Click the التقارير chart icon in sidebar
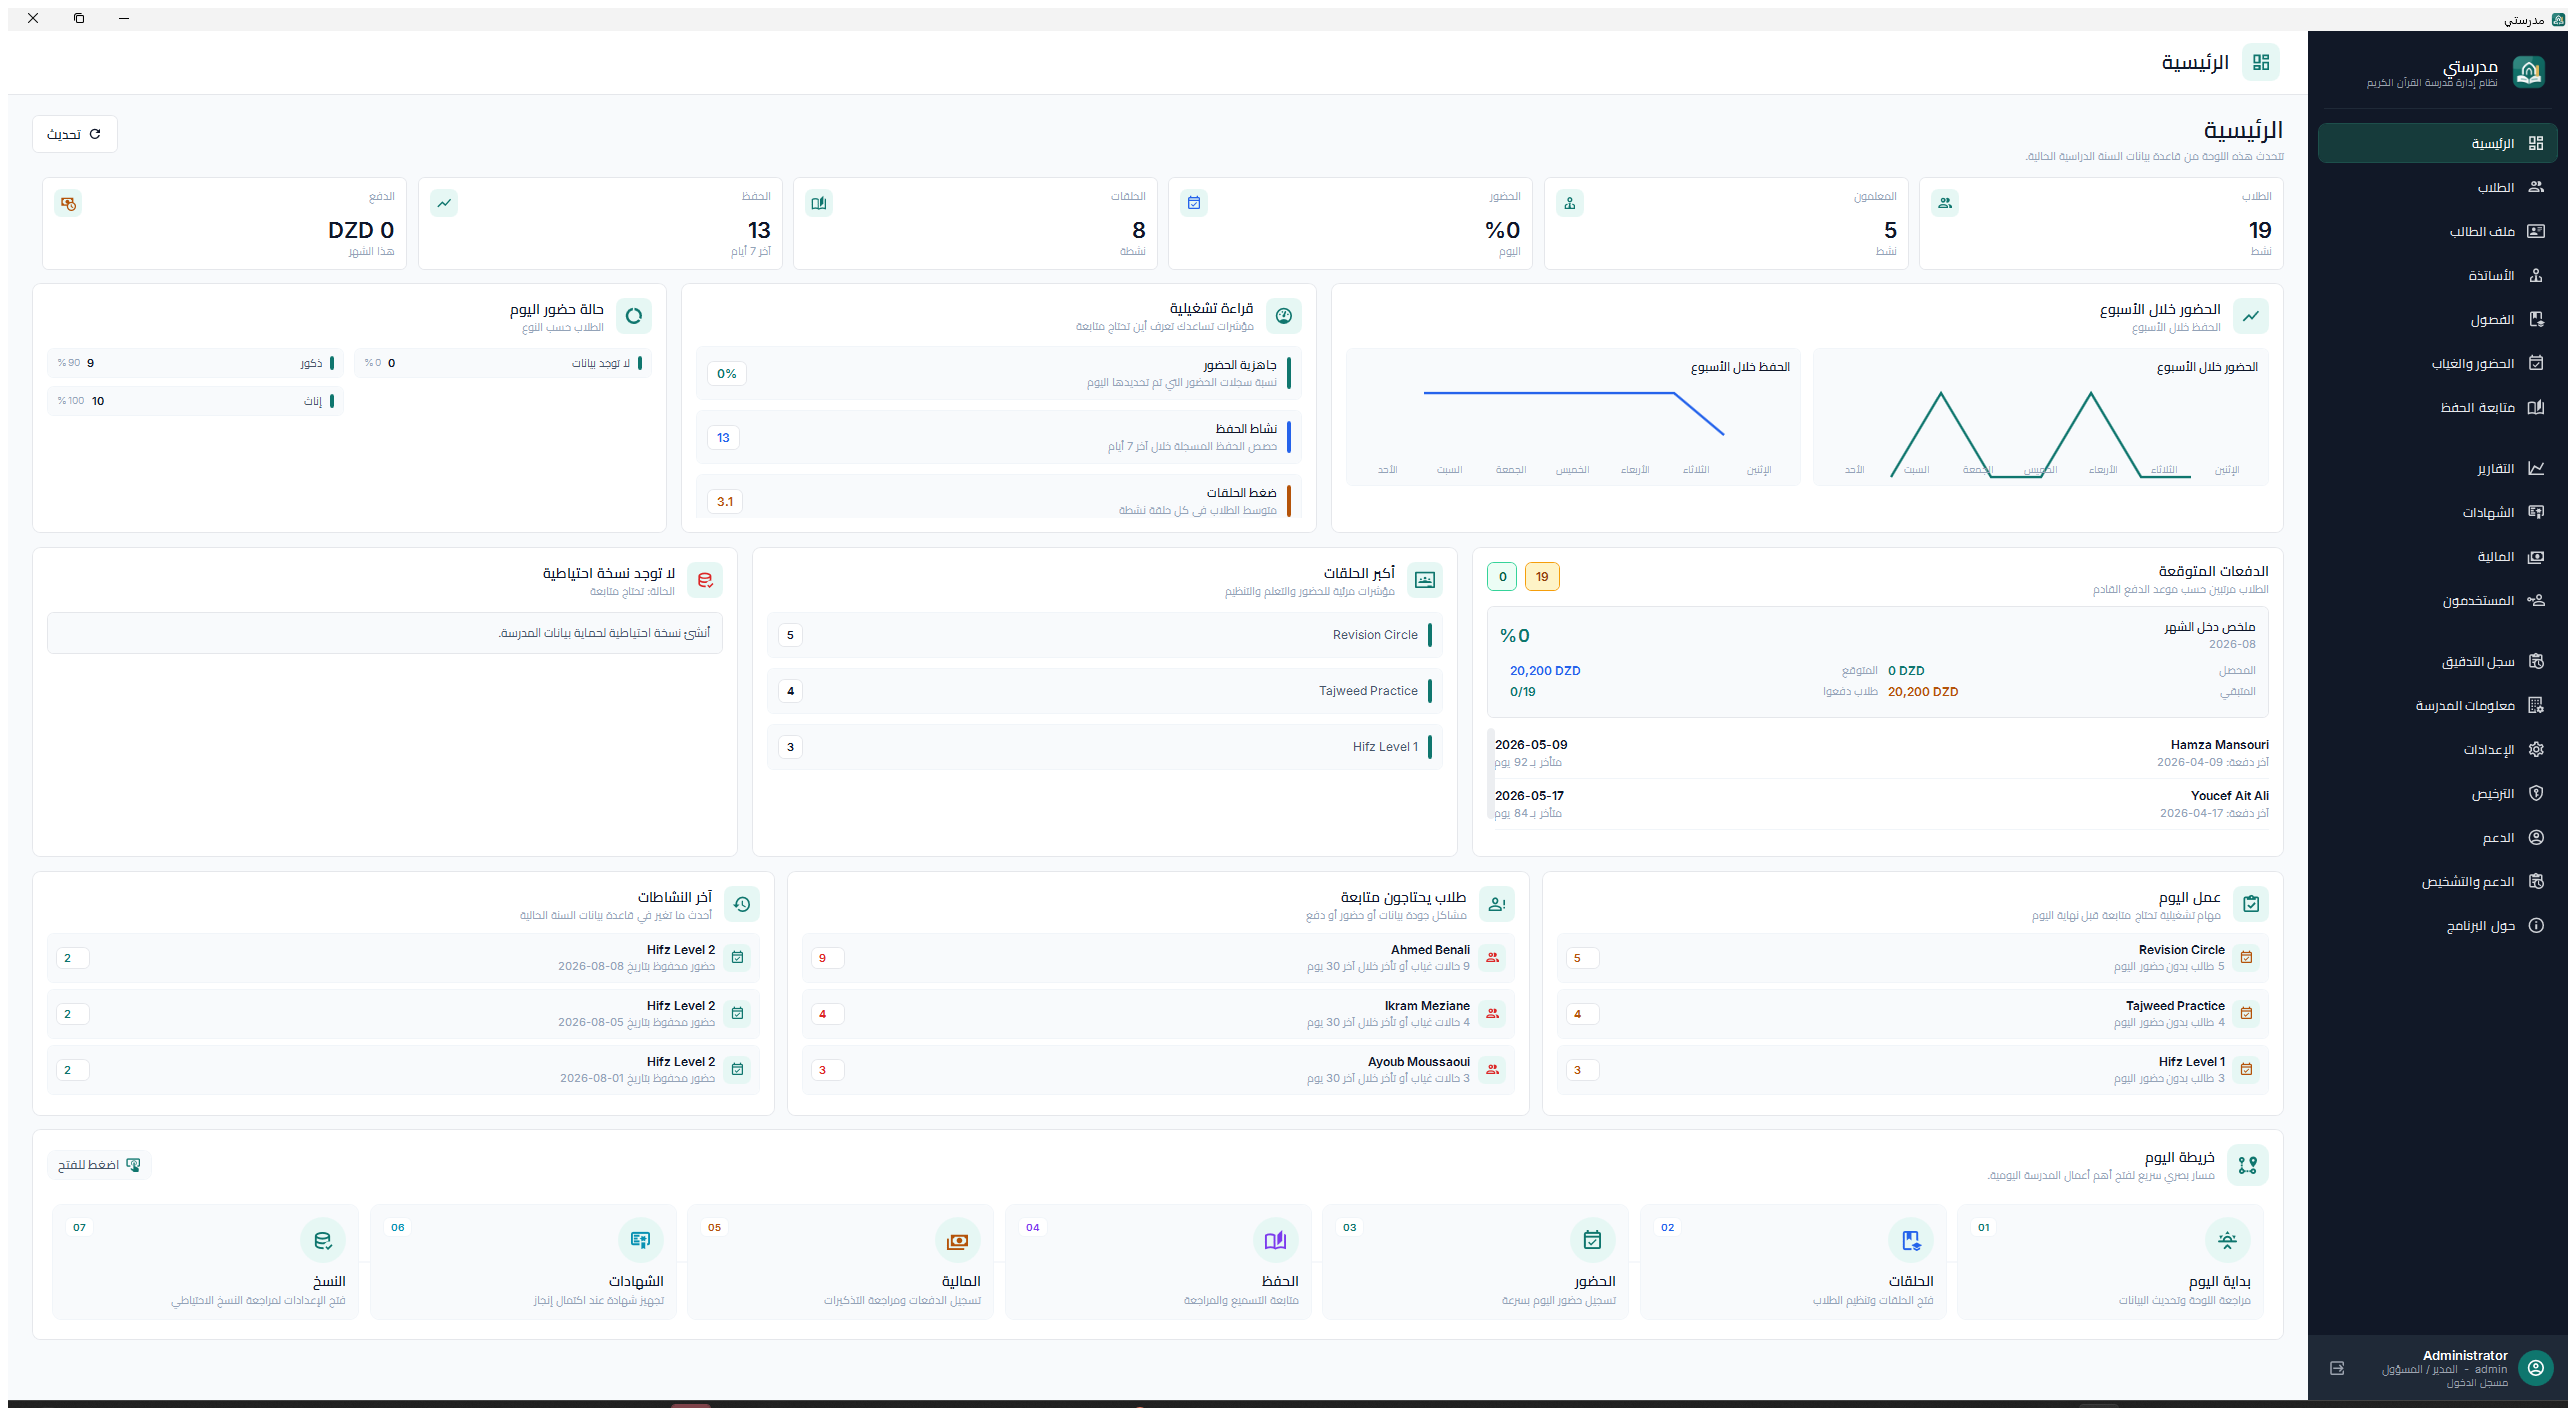Screen dimensions: 2576x1408 click(x=2536, y=468)
